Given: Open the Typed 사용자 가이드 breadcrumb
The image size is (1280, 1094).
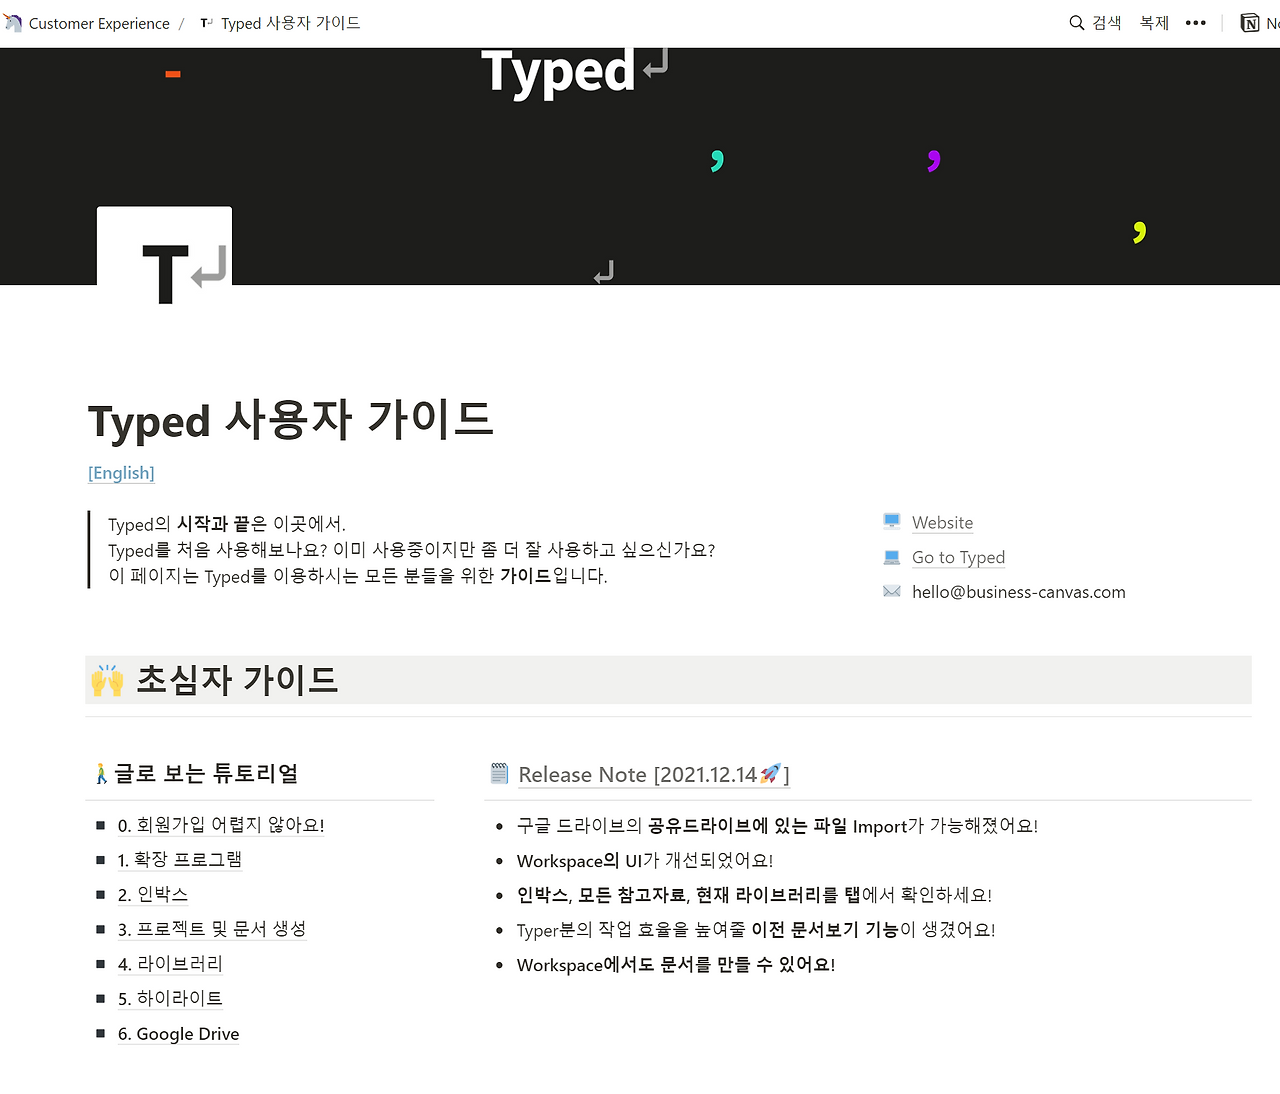Looking at the screenshot, I should tap(290, 23).
